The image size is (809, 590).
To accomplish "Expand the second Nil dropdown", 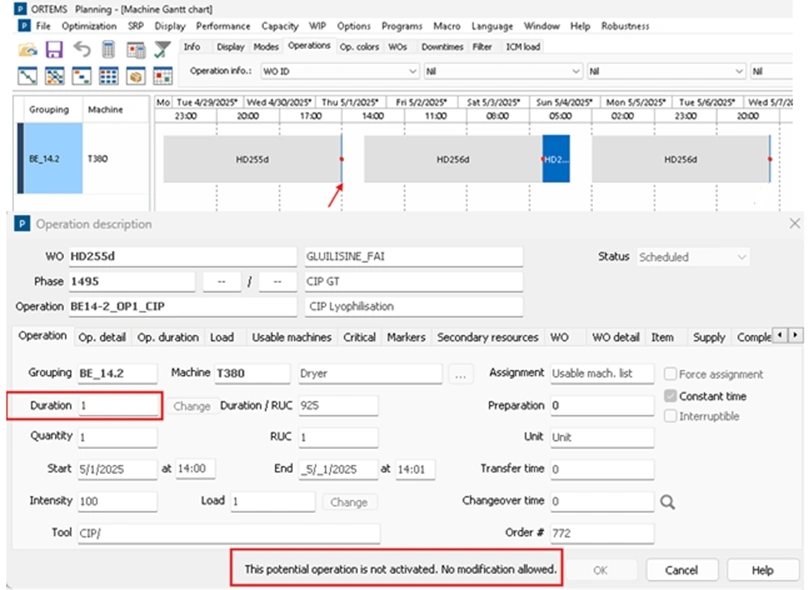I will (576, 71).
